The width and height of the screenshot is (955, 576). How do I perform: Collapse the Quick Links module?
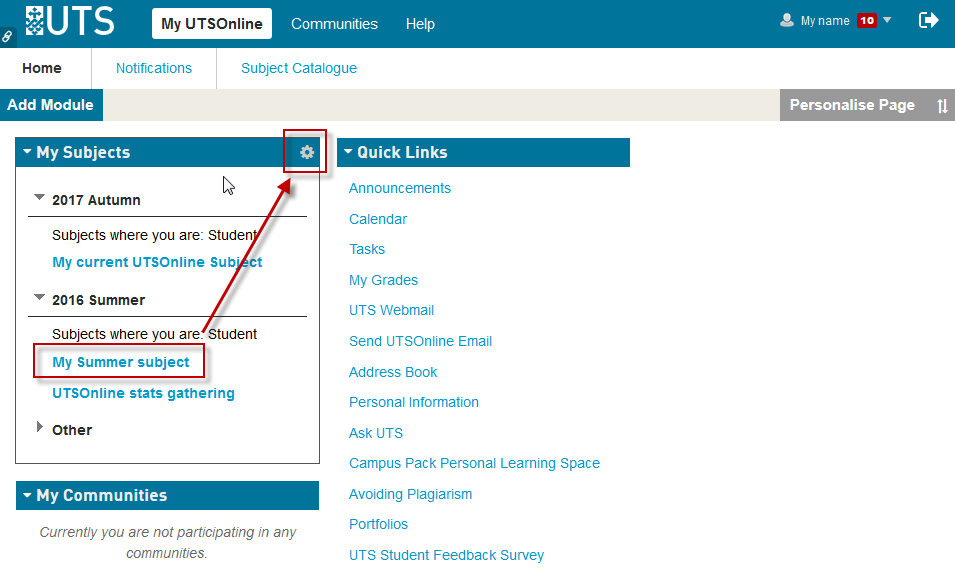coord(348,152)
